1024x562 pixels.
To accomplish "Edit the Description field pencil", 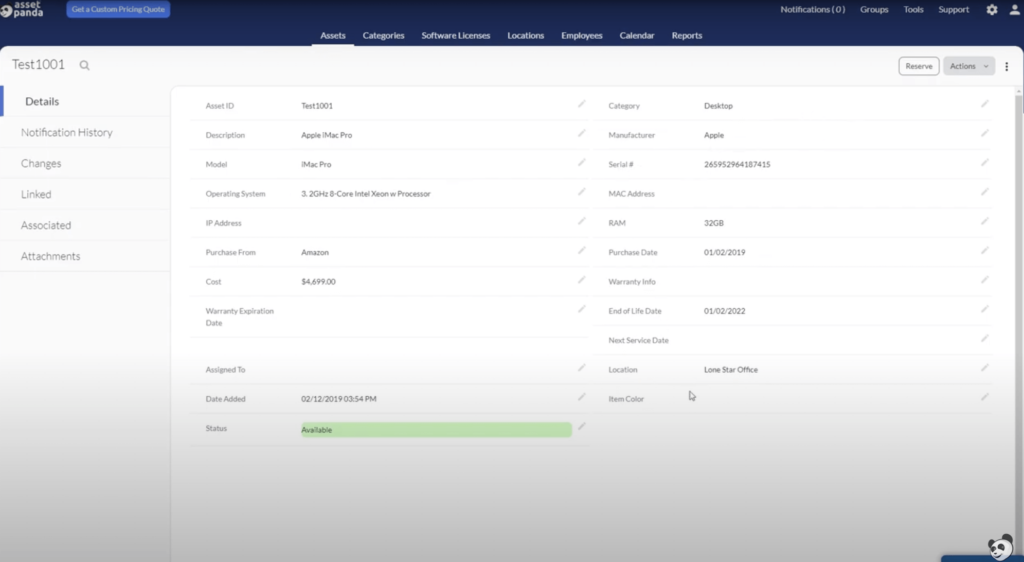I will click(581, 133).
